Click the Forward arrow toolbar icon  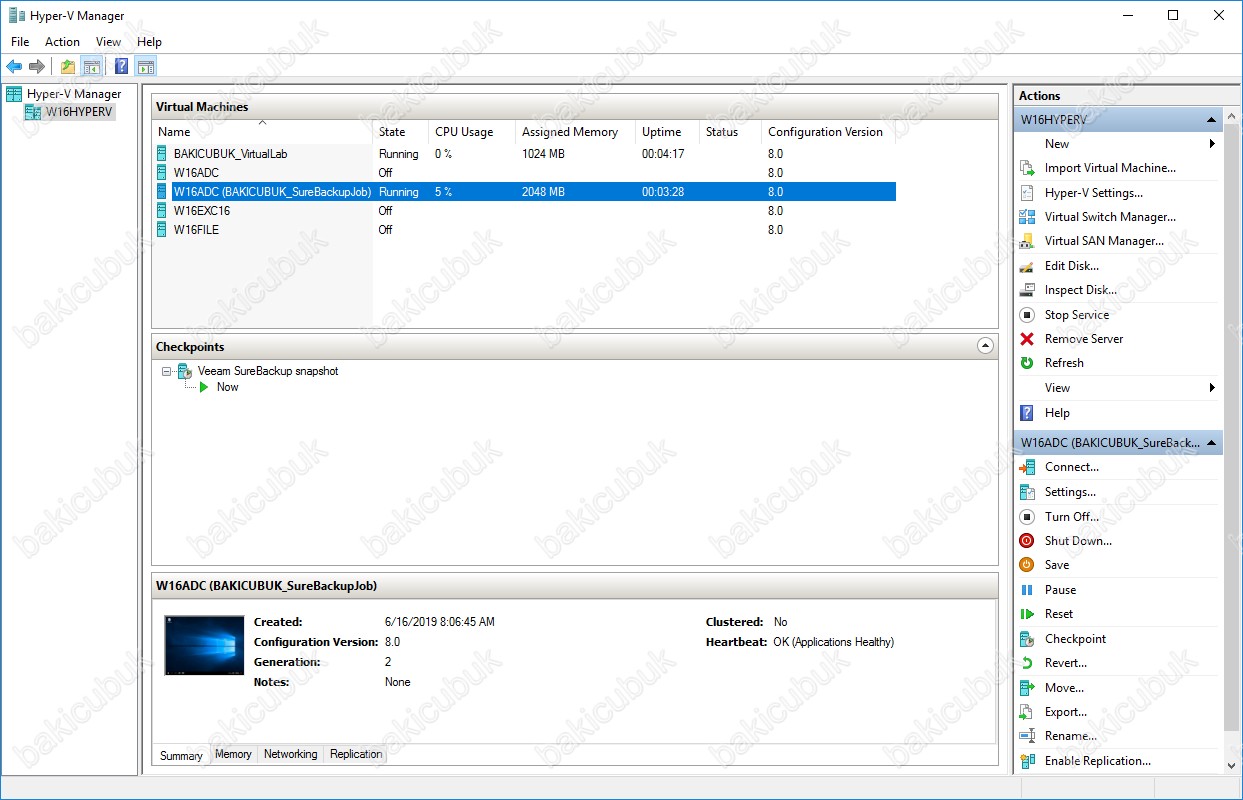click(x=37, y=67)
